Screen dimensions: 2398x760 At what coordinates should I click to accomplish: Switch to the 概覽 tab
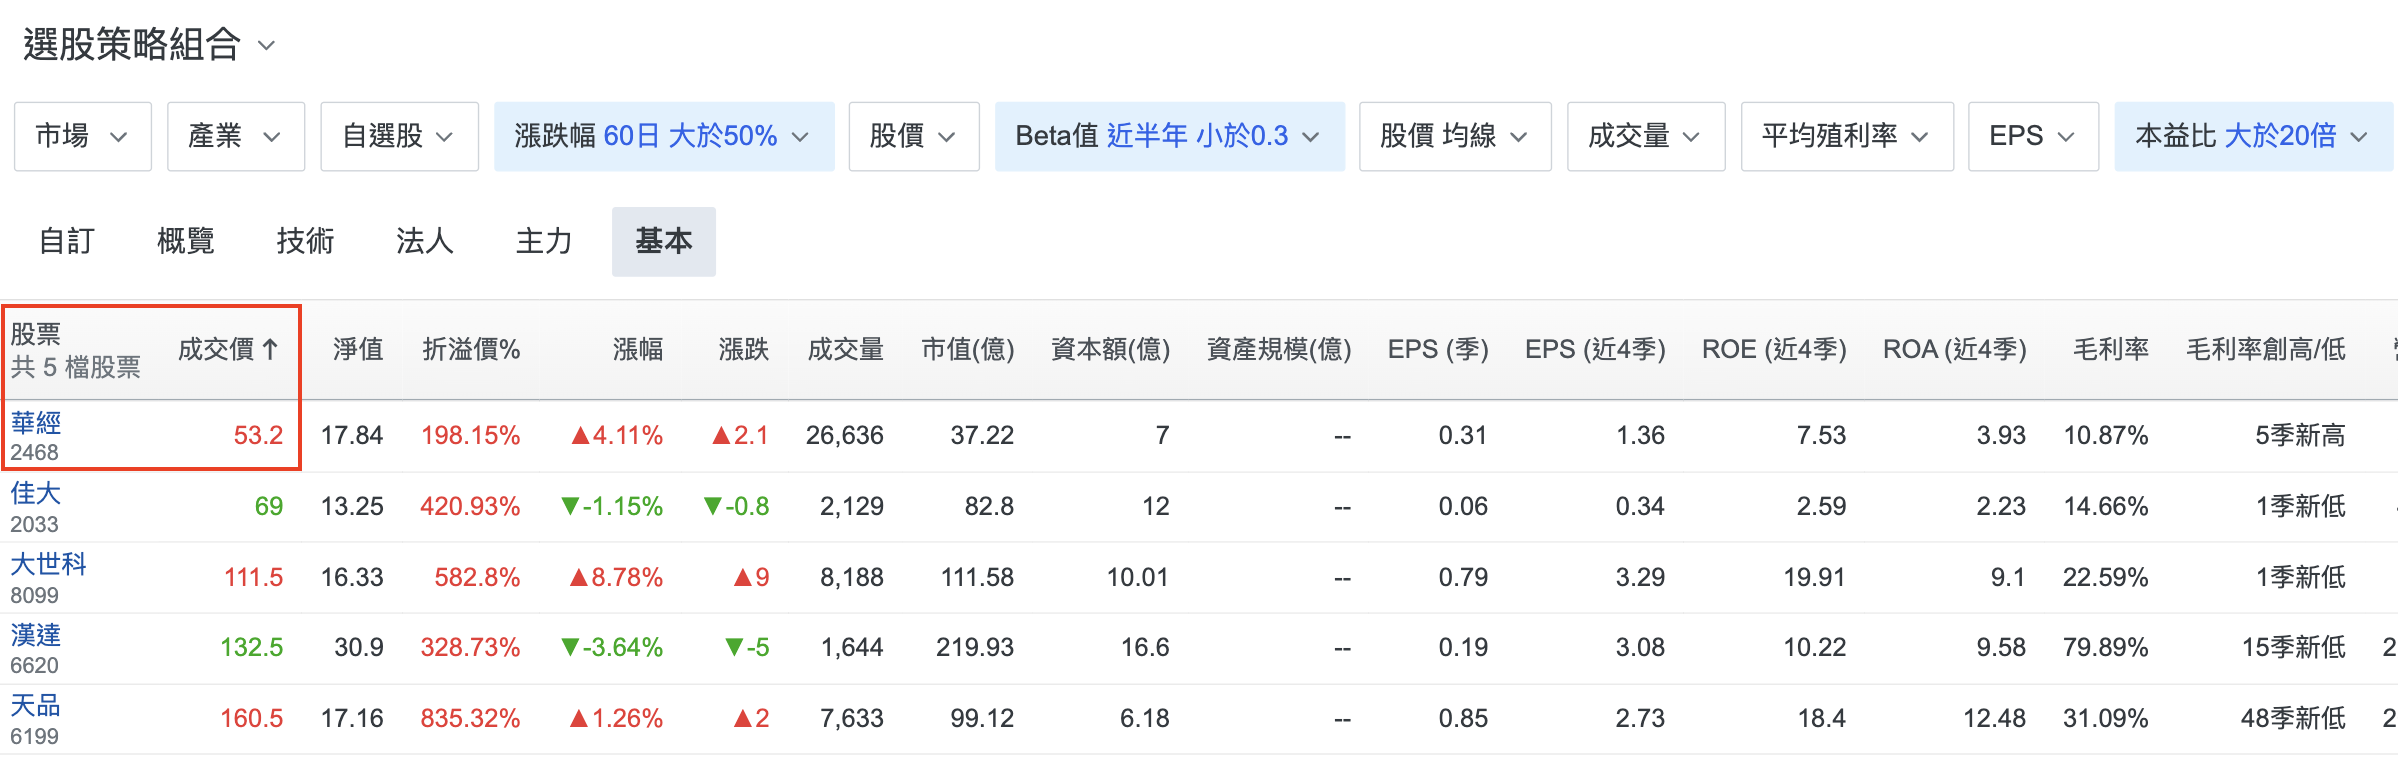(186, 241)
